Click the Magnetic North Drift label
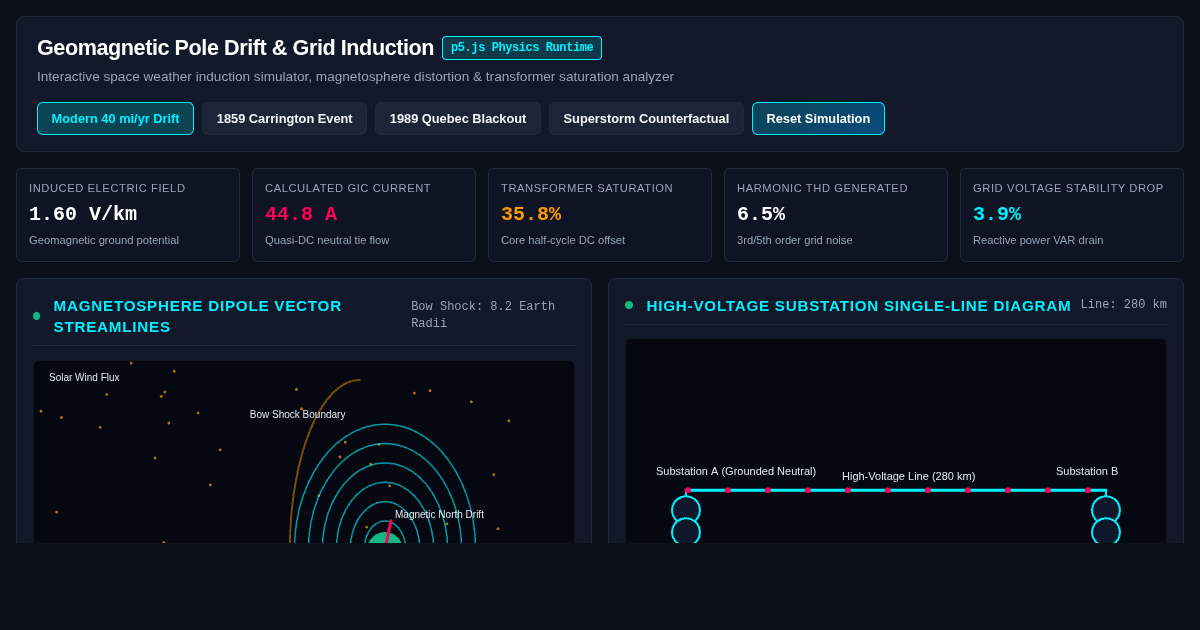 [x=439, y=514]
